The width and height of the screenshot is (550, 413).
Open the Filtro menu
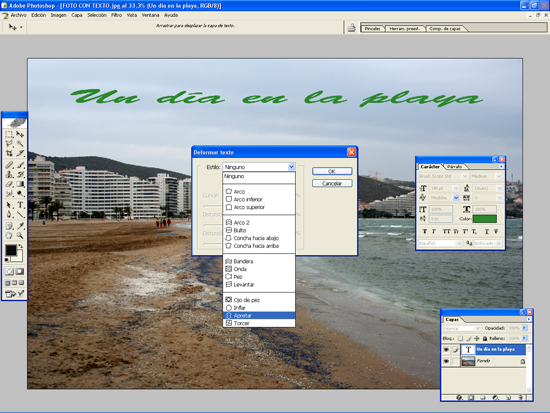click(116, 15)
